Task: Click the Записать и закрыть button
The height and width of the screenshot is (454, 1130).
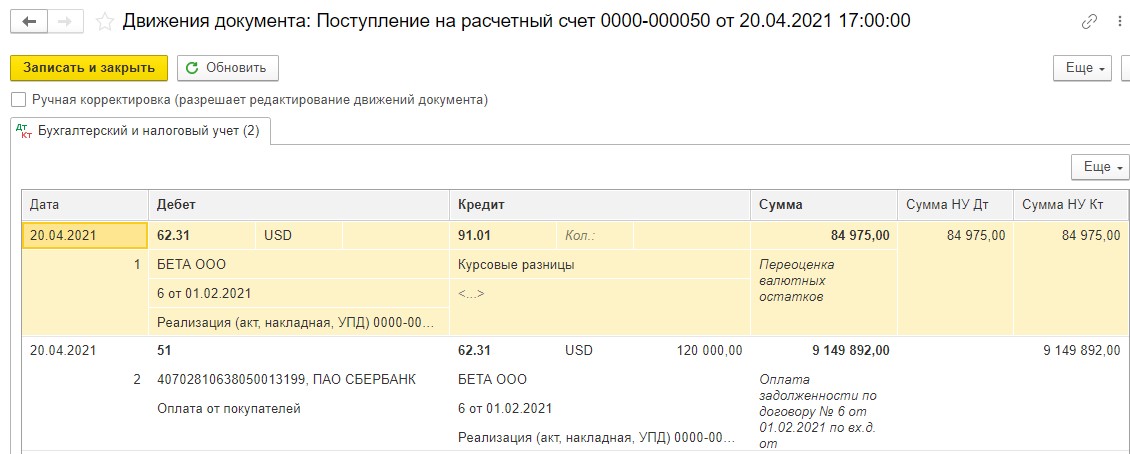Action: [x=89, y=68]
